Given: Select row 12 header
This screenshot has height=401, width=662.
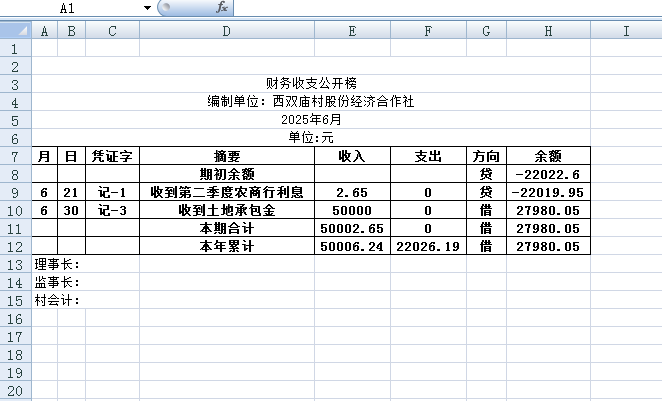Looking at the screenshot, I should [16, 246].
